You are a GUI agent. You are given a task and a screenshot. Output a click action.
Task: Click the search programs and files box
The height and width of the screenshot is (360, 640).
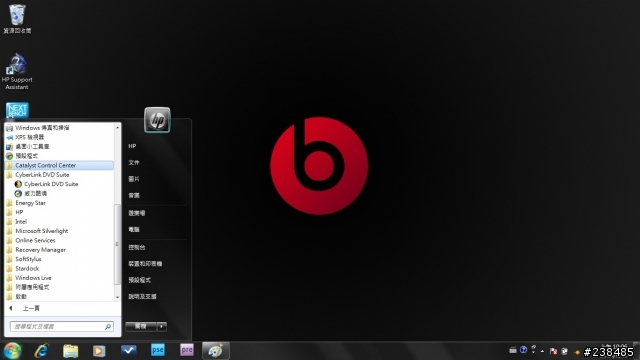point(61,327)
